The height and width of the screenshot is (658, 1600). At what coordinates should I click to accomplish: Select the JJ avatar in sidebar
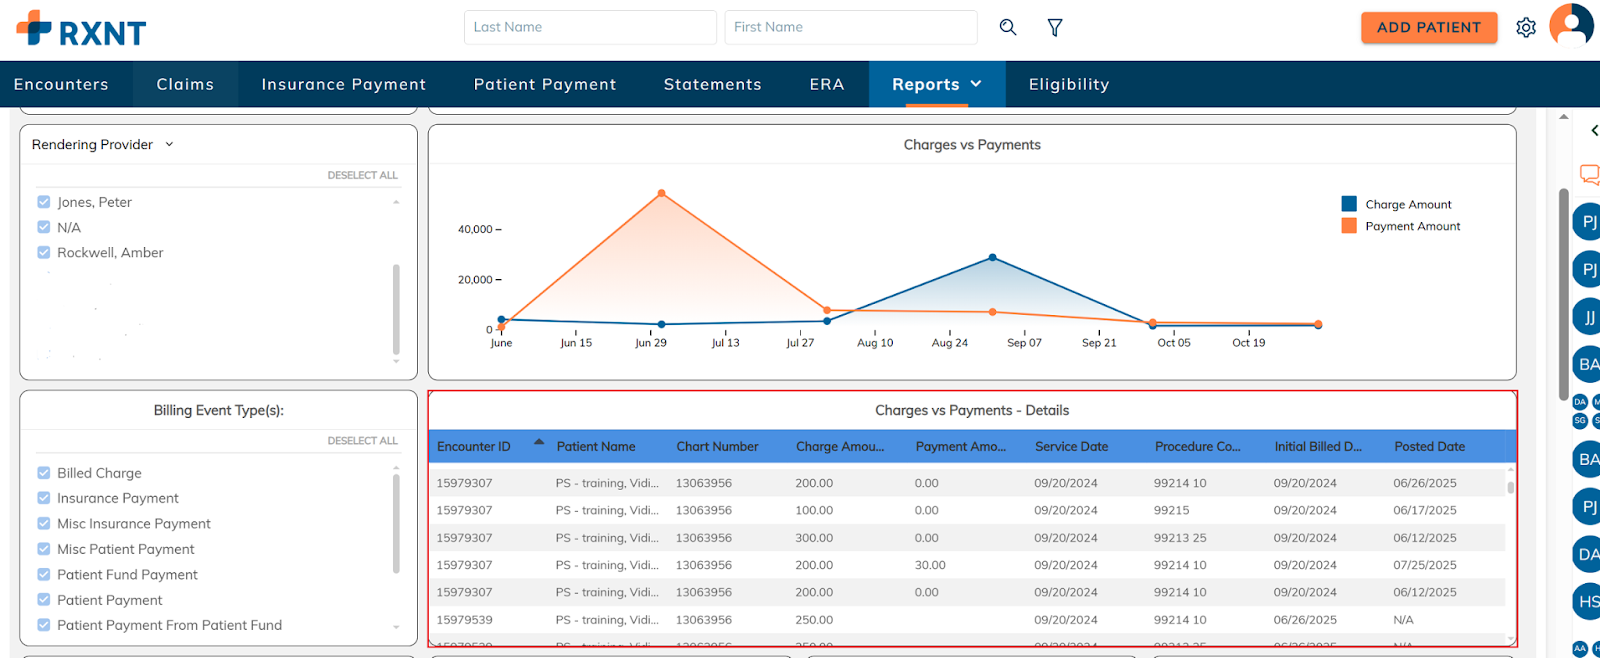coord(1588,317)
